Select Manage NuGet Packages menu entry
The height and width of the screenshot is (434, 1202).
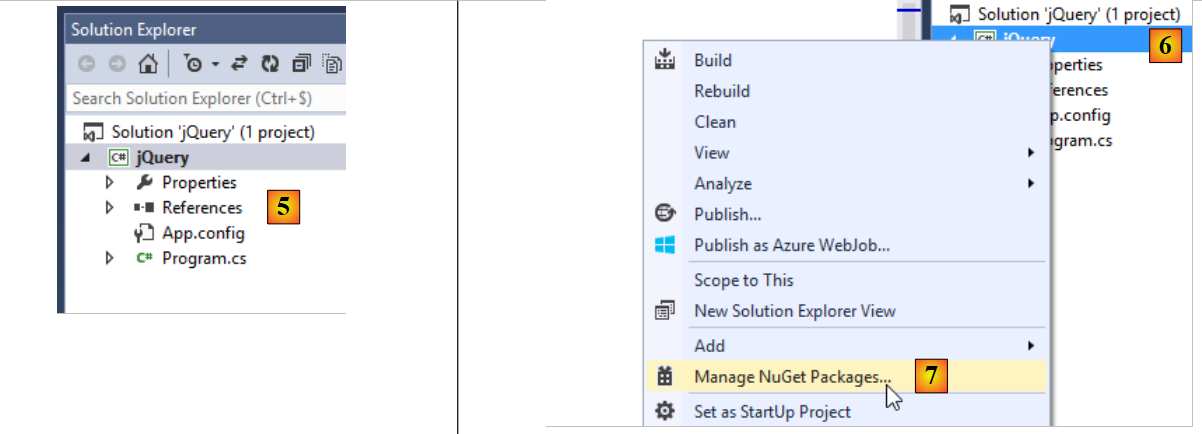(x=792, y=377)
